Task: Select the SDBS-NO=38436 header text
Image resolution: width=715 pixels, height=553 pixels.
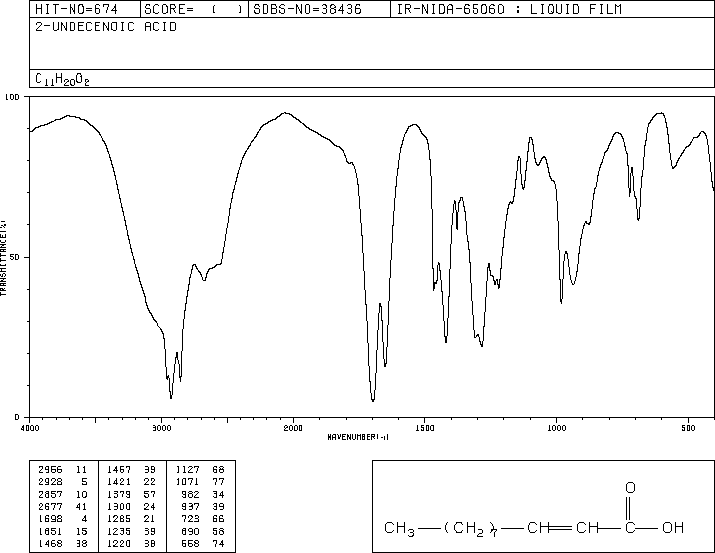Action: coord(307,9)
